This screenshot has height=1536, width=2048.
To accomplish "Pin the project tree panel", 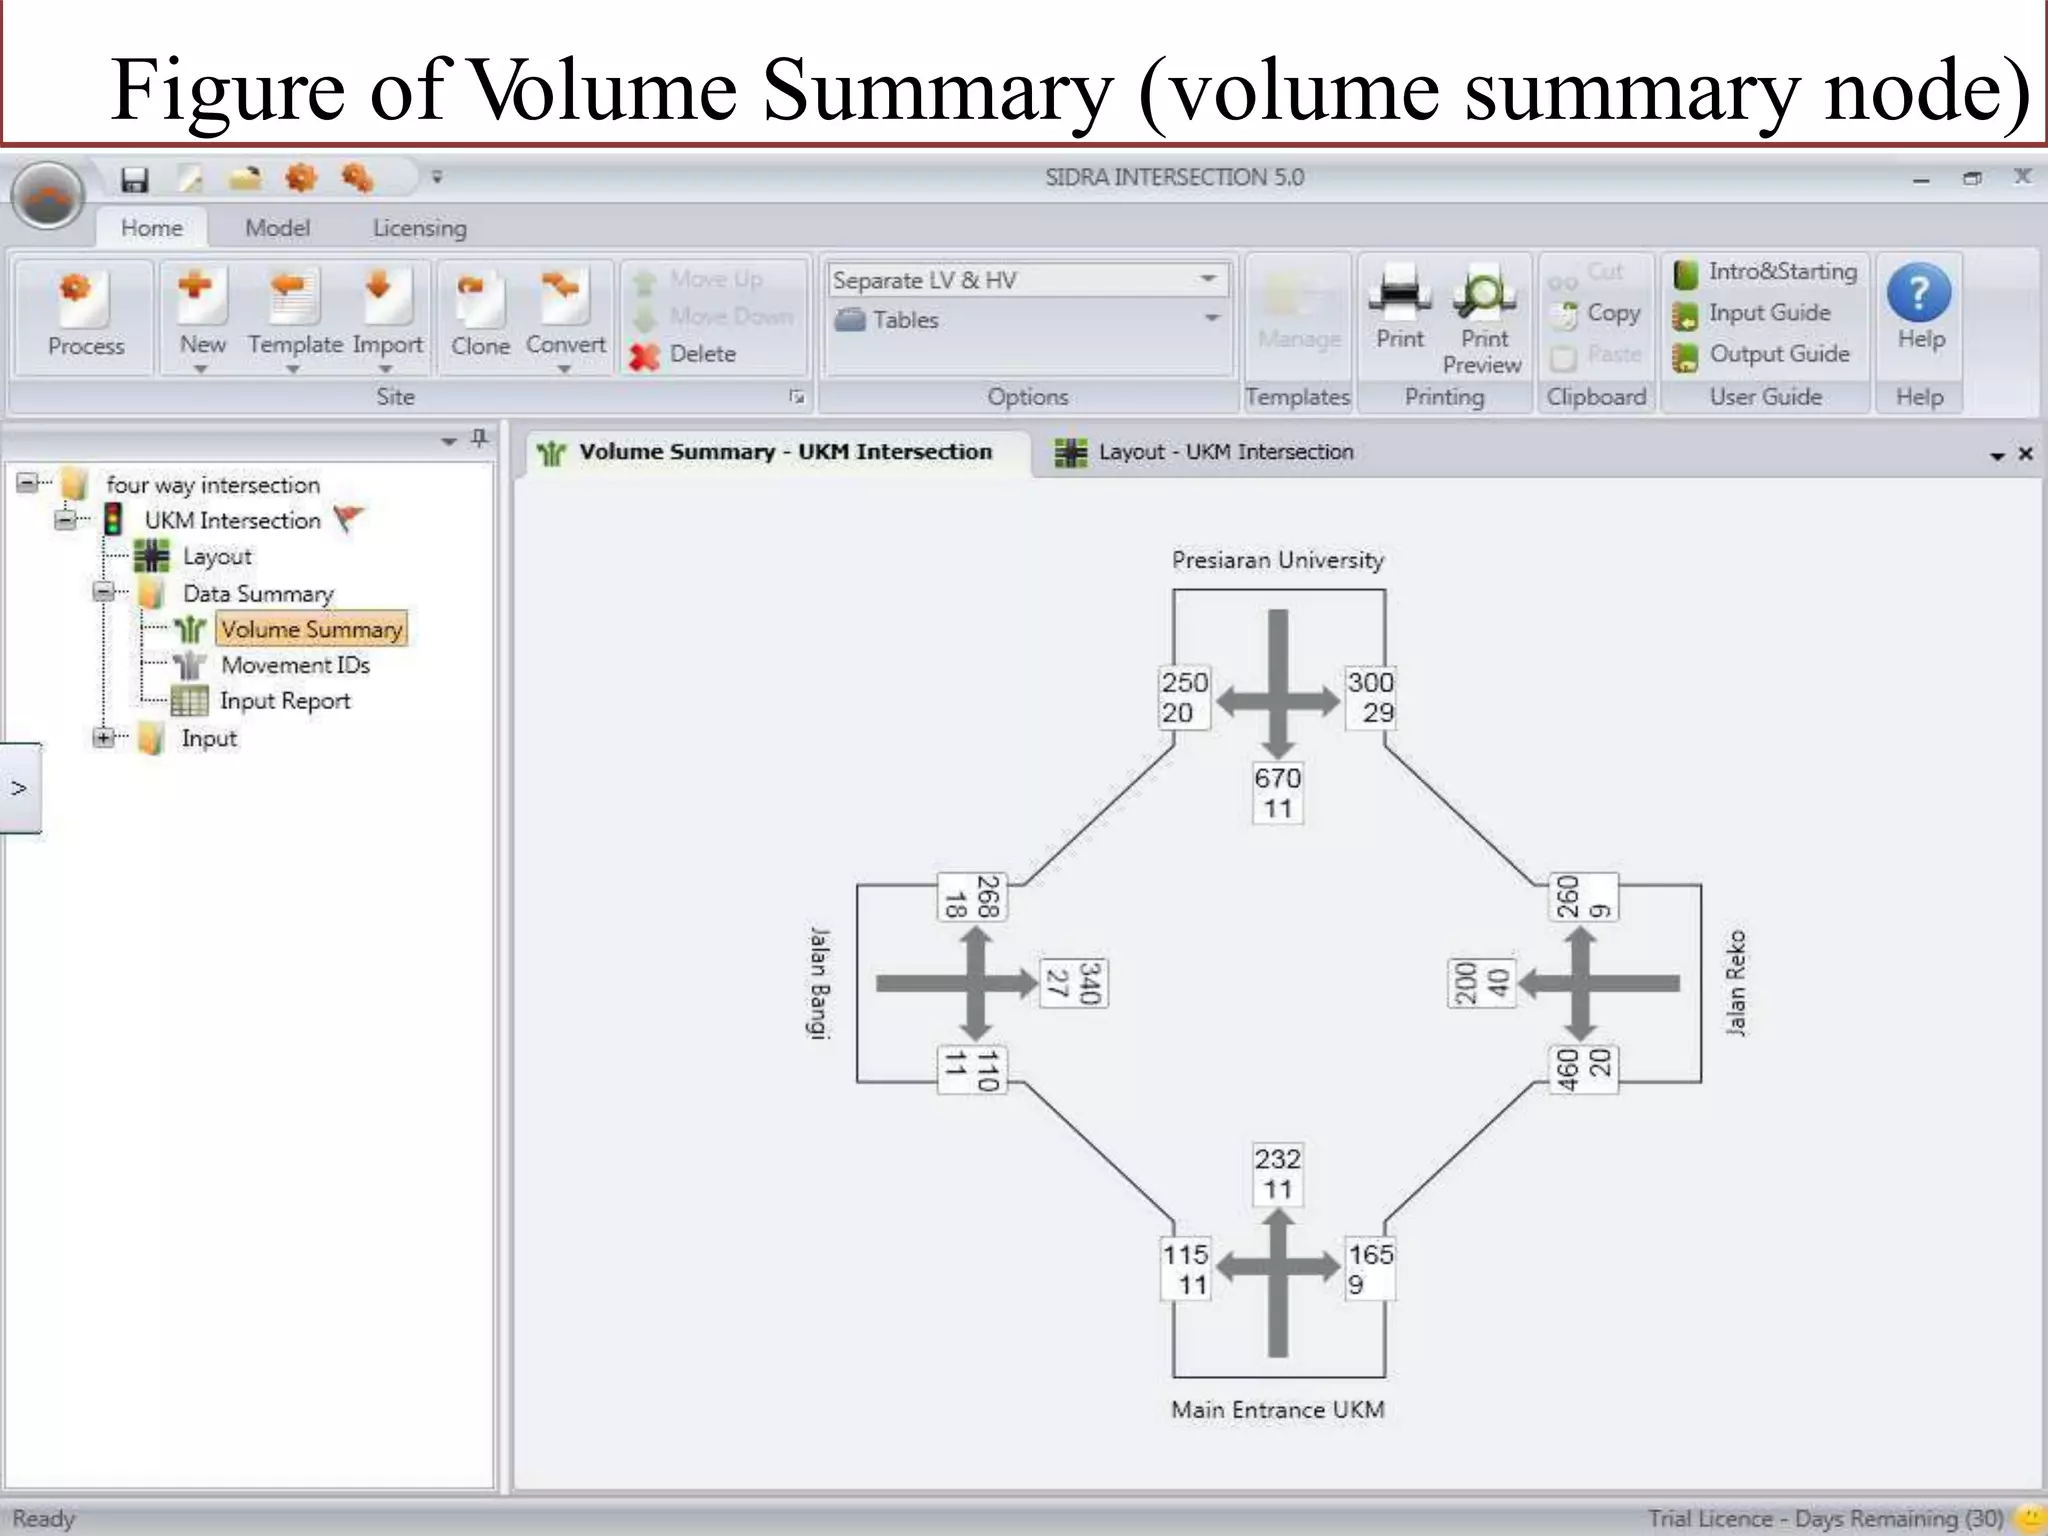I will [480, 438].
